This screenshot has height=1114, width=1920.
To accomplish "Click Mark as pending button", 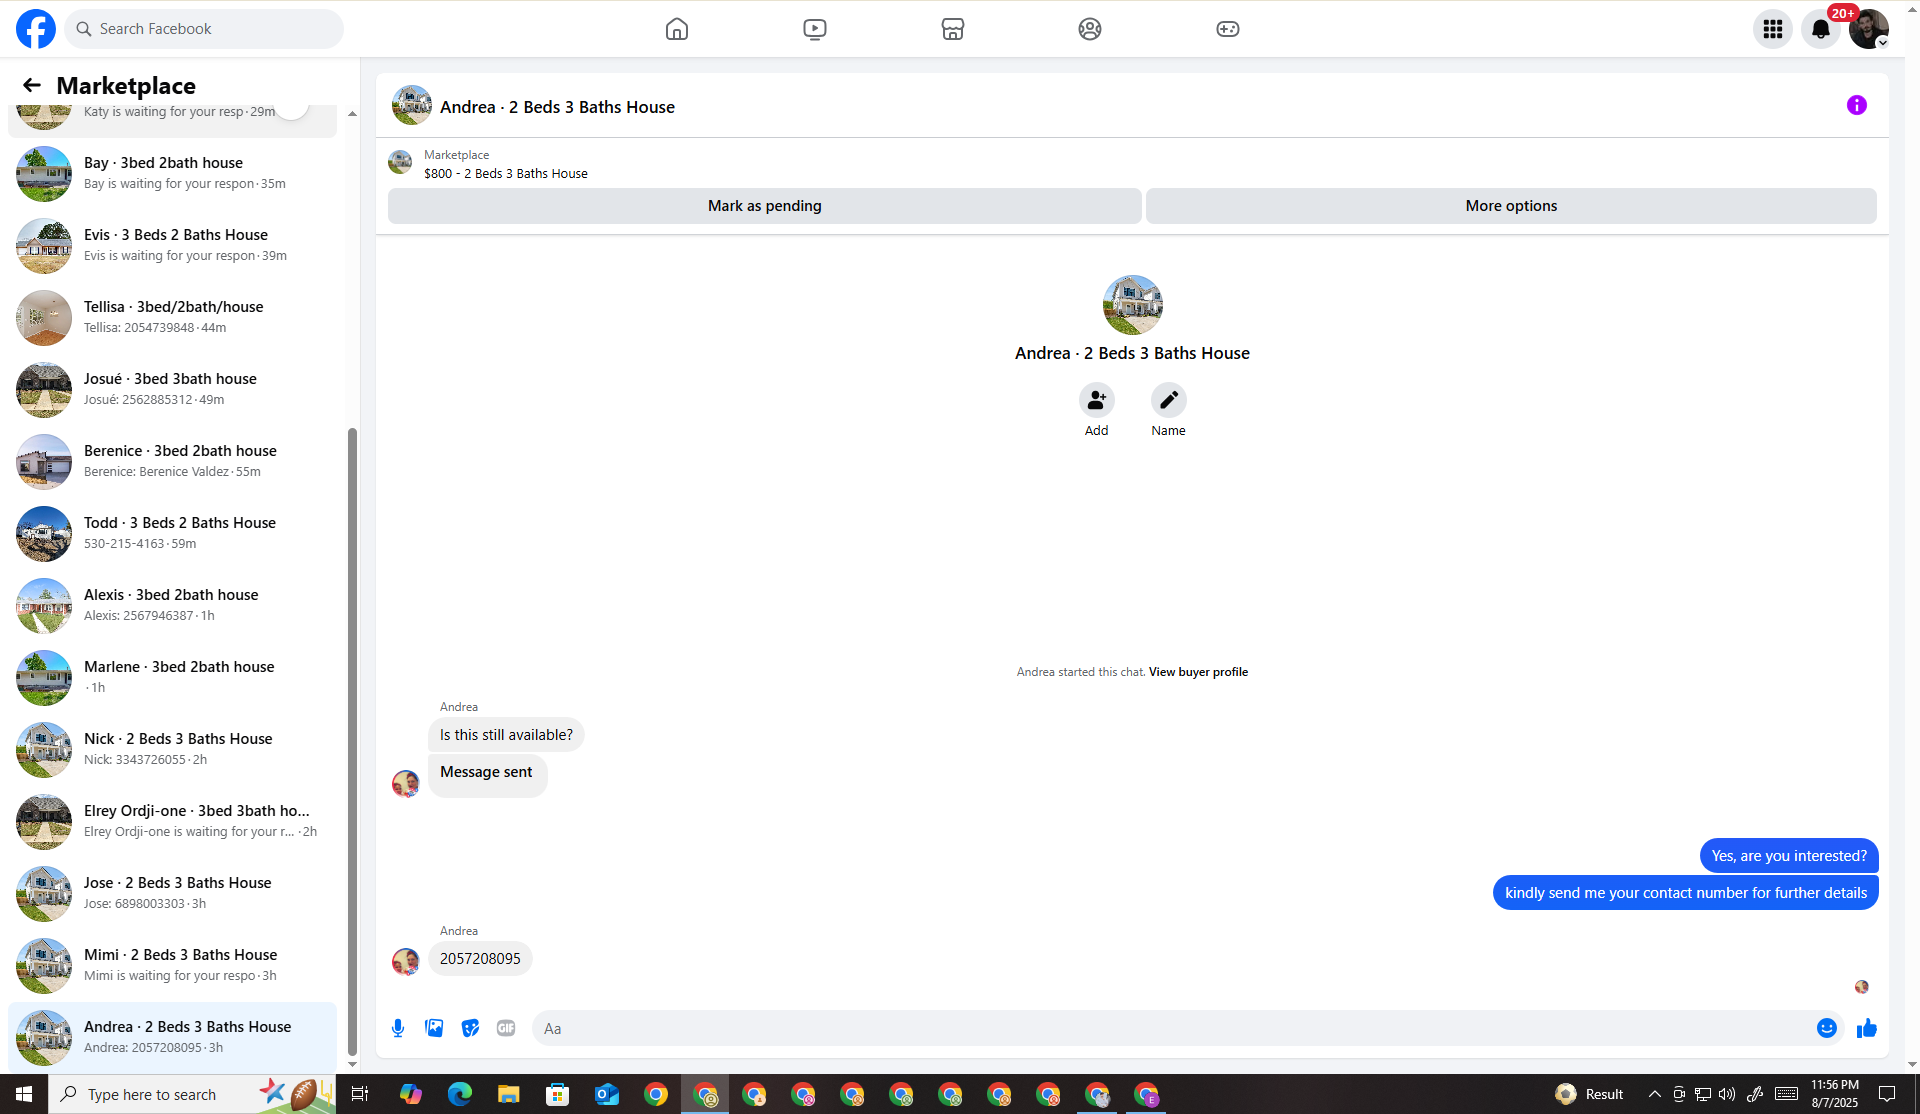I will tap(764, 206).
